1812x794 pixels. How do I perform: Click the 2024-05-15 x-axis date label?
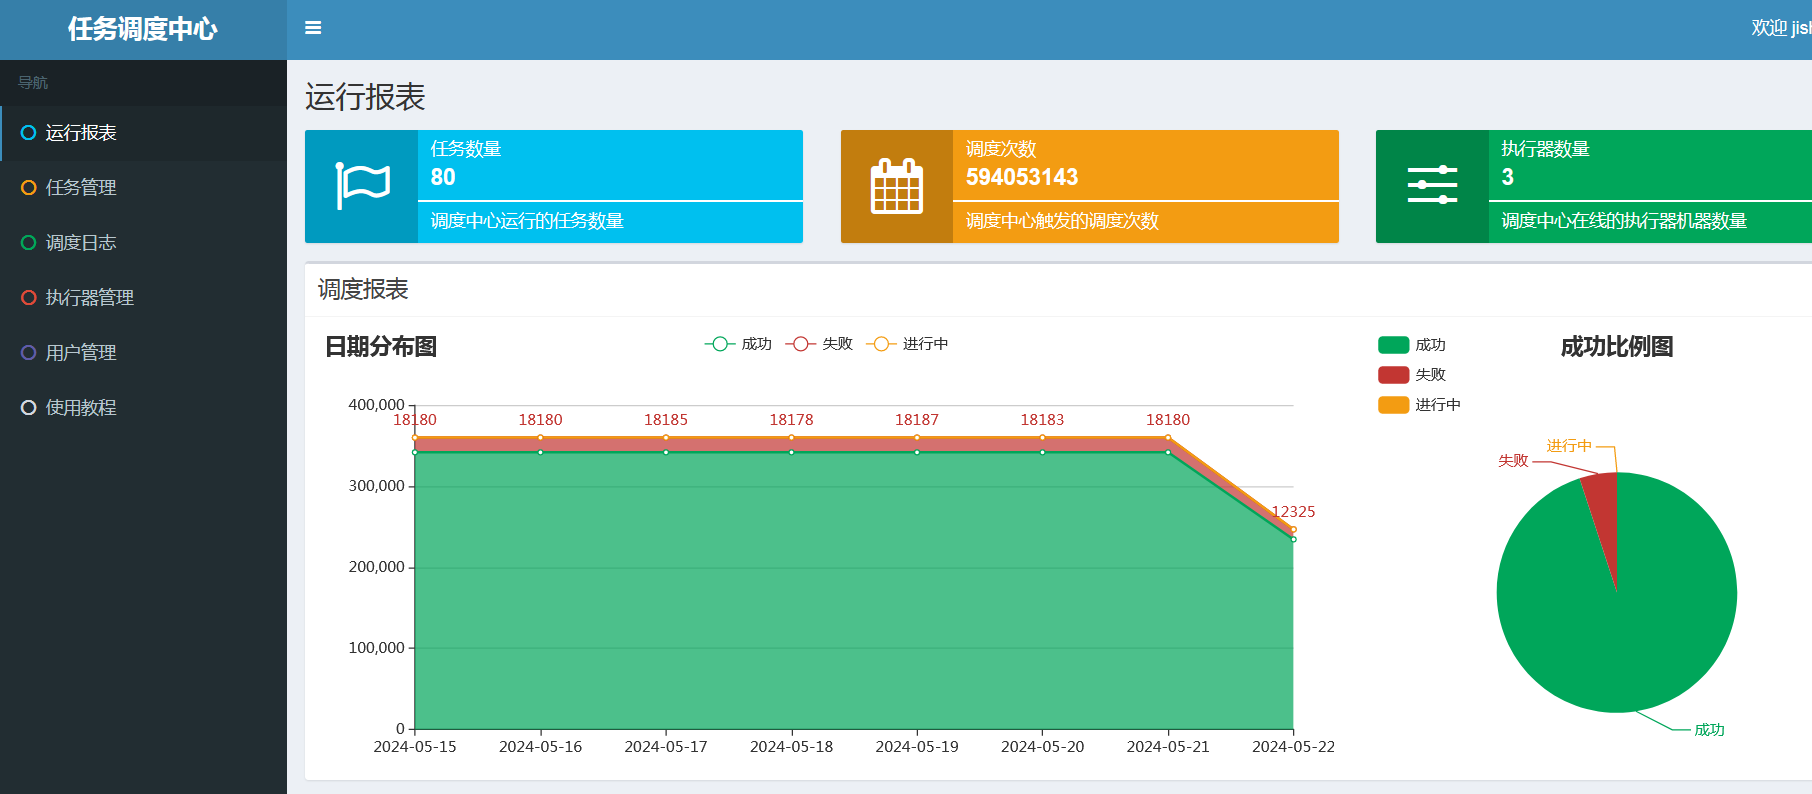(x=415, y=747)
